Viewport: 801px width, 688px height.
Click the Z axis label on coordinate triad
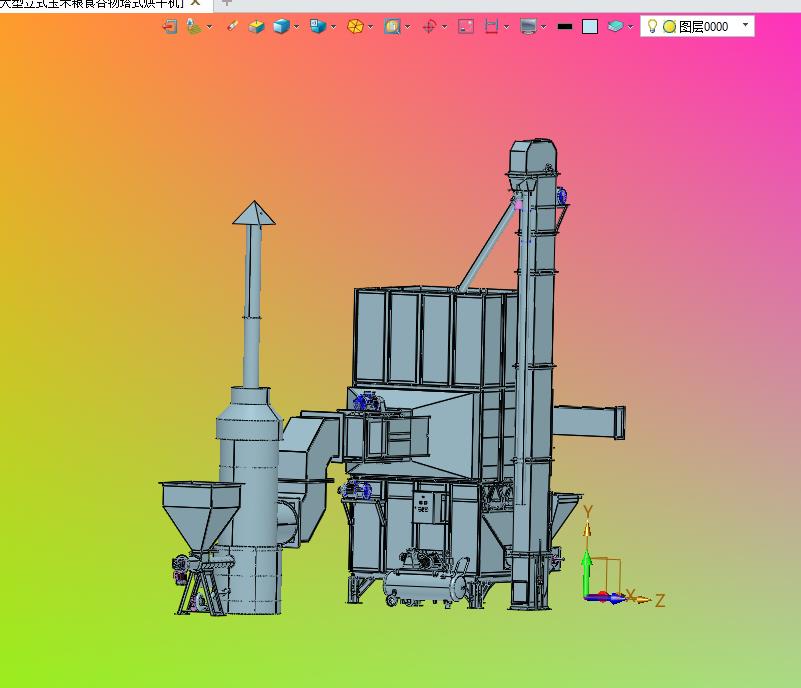(x=659, y=600)
